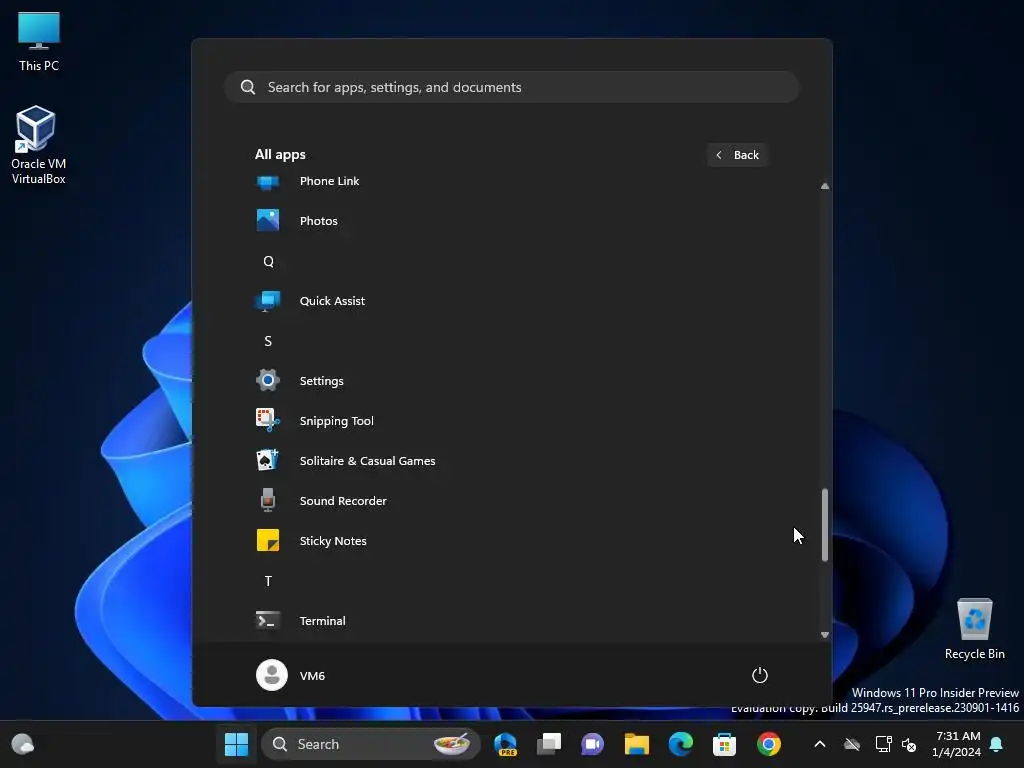This screenshot has height=768, width=1024.
Task: Open the Solitaire & Casual Games icon
Action: (268, 460)
